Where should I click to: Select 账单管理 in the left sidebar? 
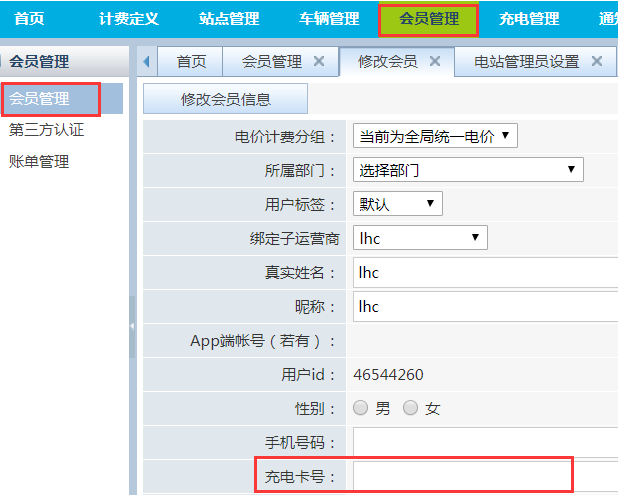click(39, 162)
